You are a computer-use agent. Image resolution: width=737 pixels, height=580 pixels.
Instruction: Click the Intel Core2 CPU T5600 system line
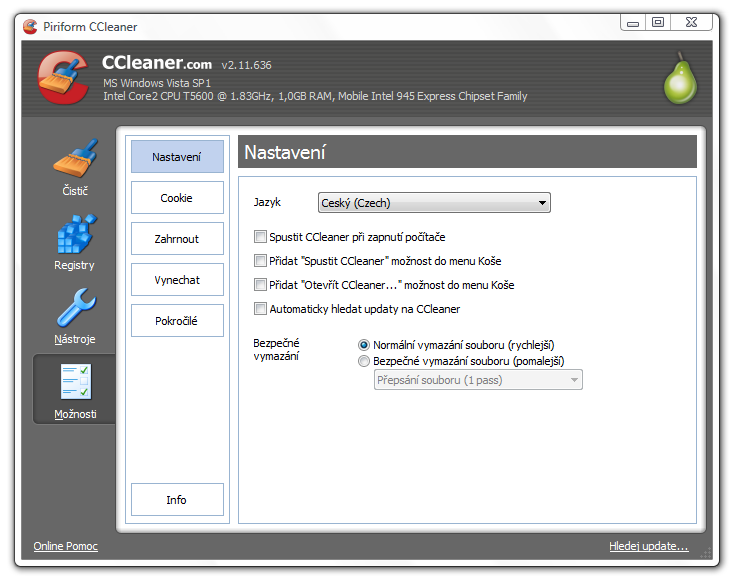click(x=315, y=96)
